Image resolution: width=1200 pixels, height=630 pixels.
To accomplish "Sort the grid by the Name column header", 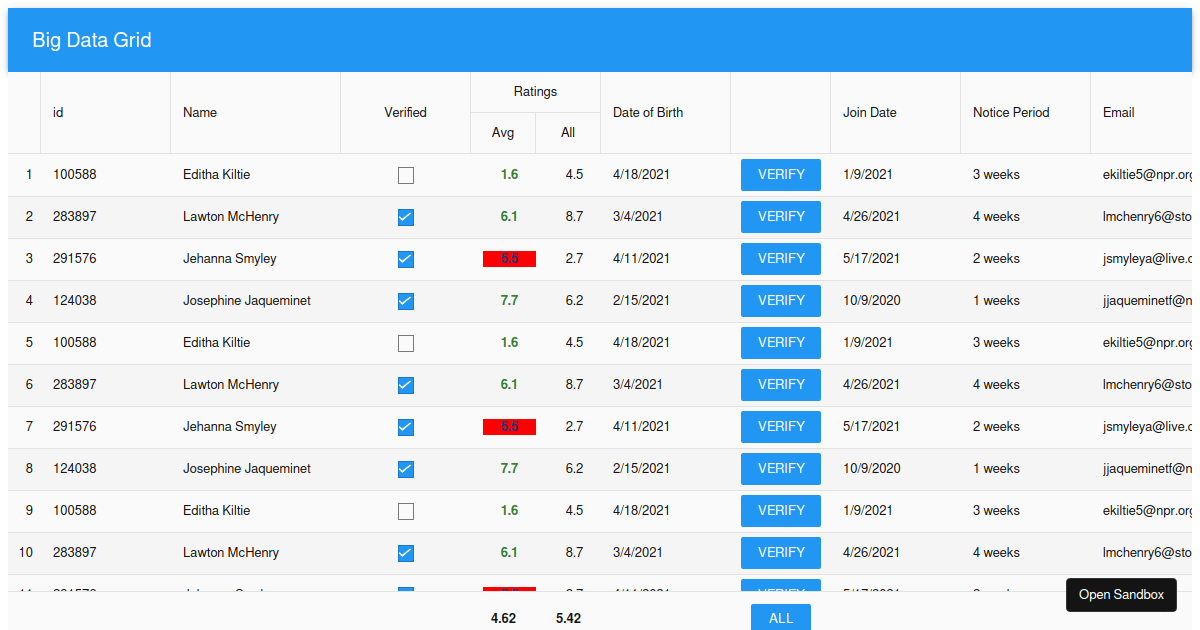I will tap(200, 112).
